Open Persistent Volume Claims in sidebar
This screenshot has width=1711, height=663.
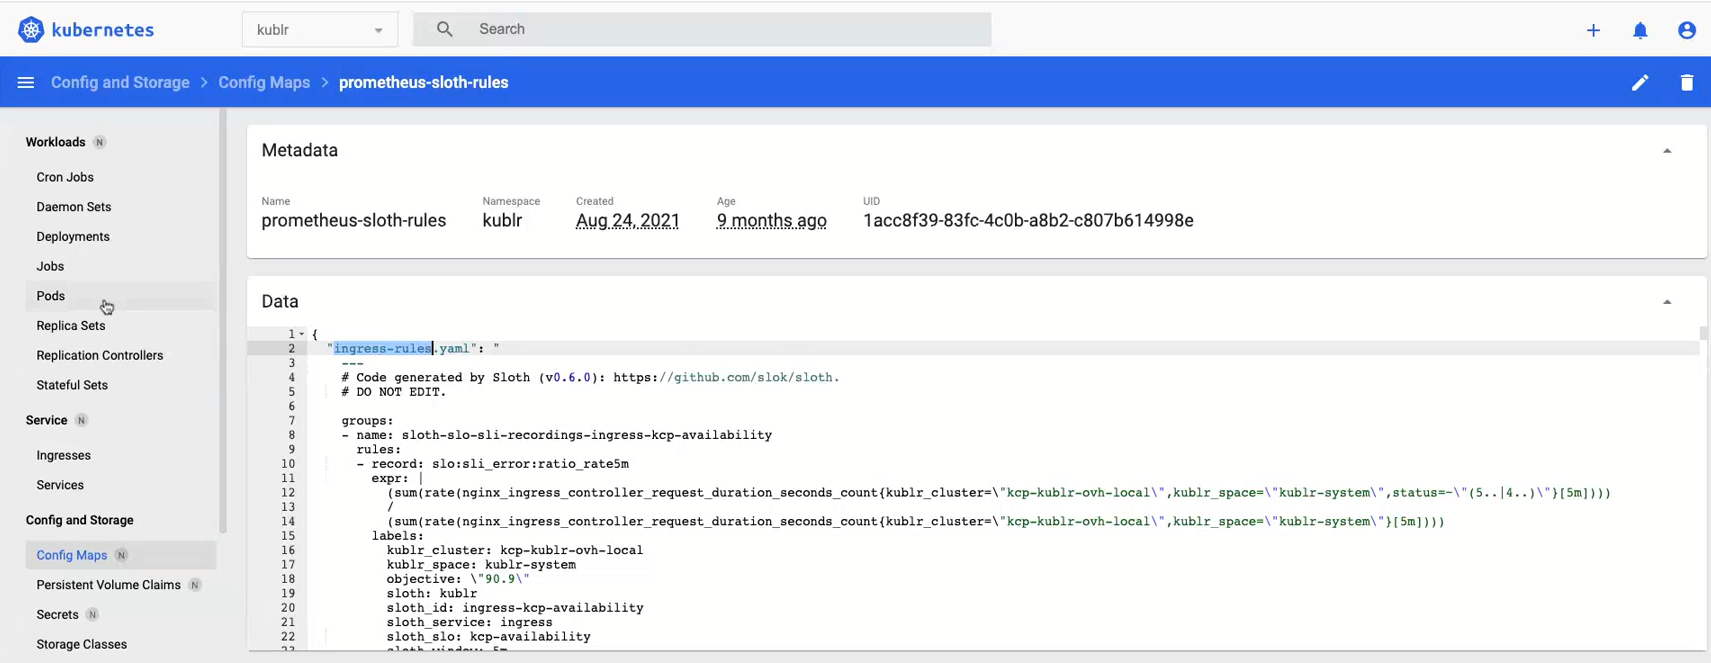(x=108, y=585)
